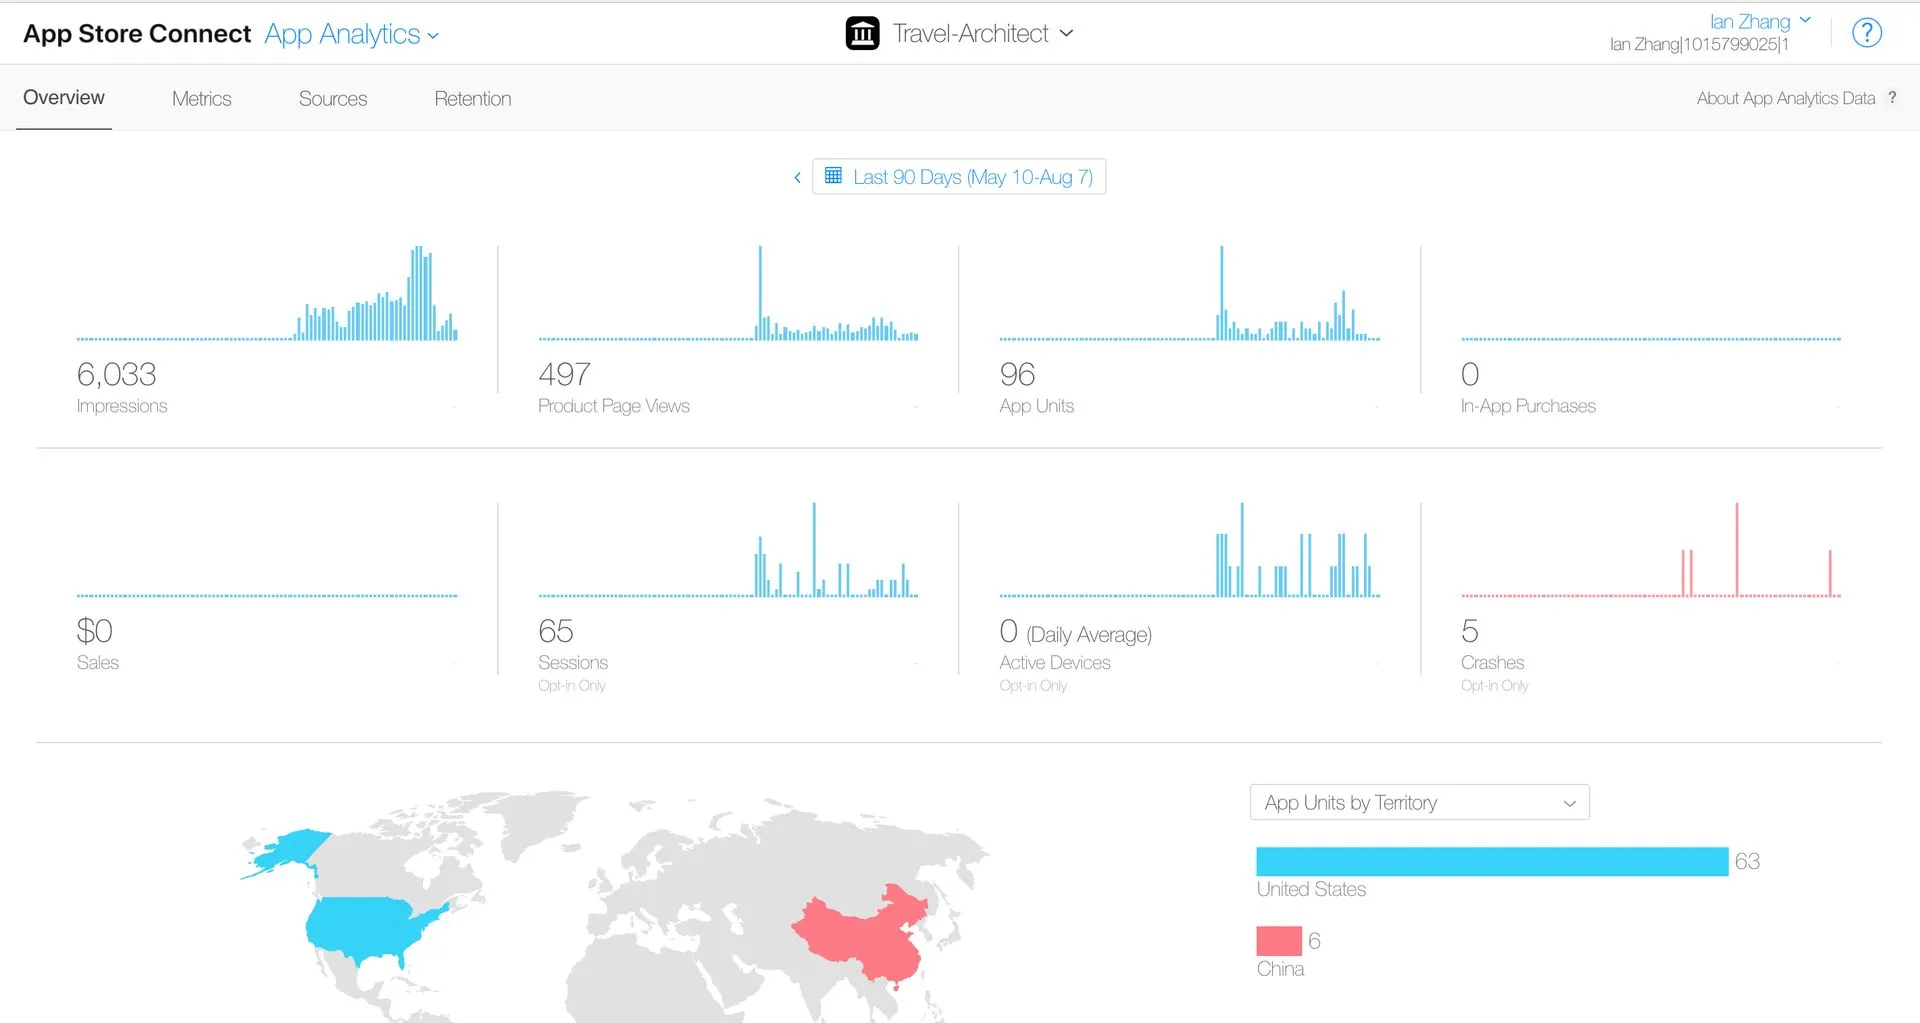1920x1023 pixels.
Task: Open About App Analytics Data link
Action: point(1785,98)
